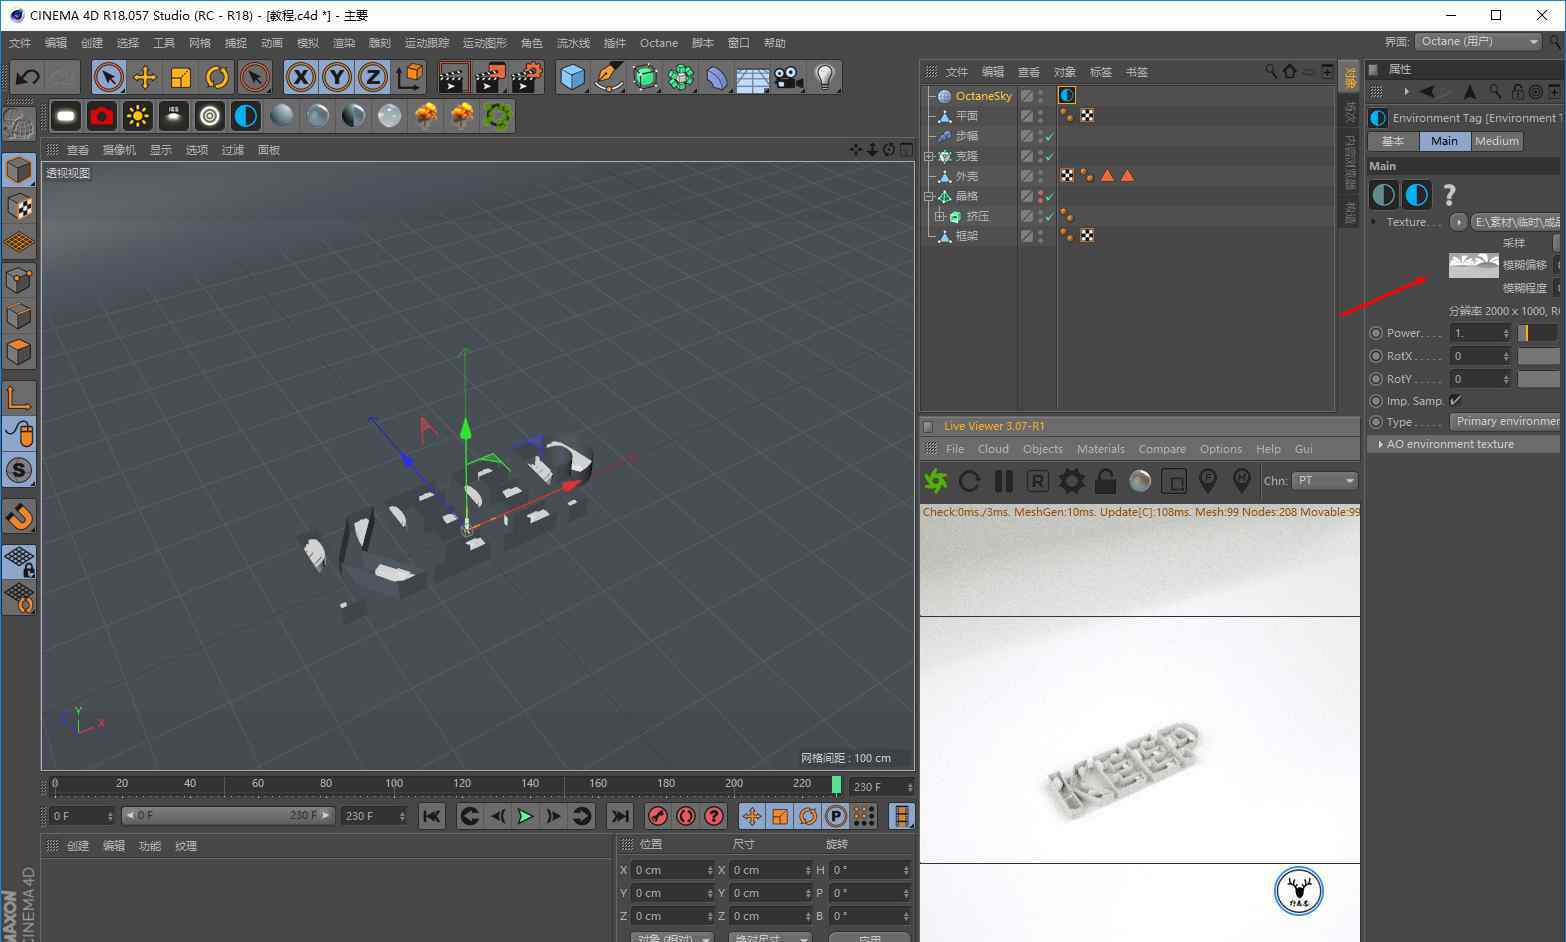Screen dimensions: 1566x942
Task: Open Live Viewer Materials menu
Action: pos(1101,449)
